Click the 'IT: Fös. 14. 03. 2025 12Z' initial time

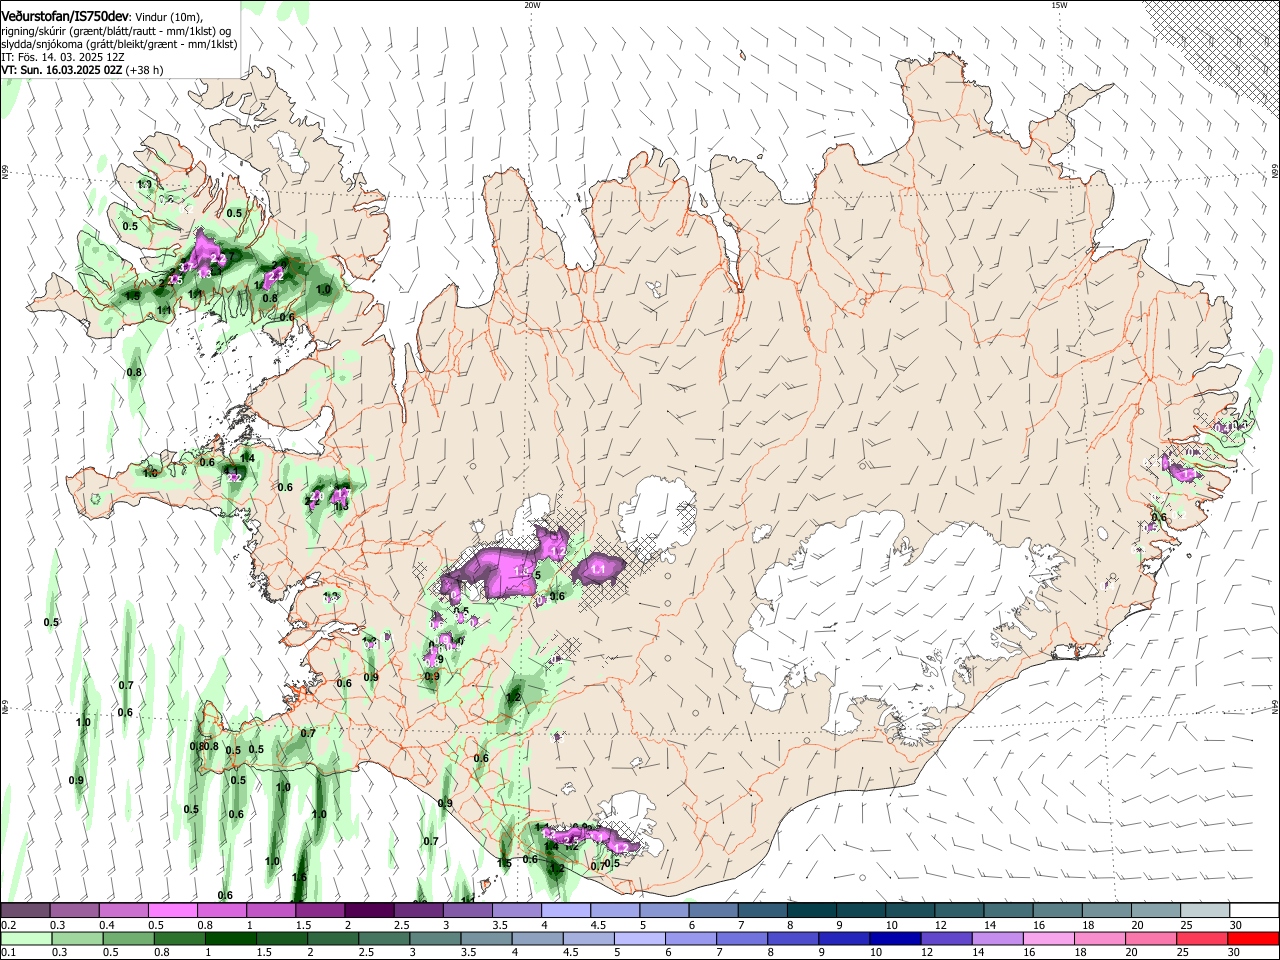click(x=62, y=57)
